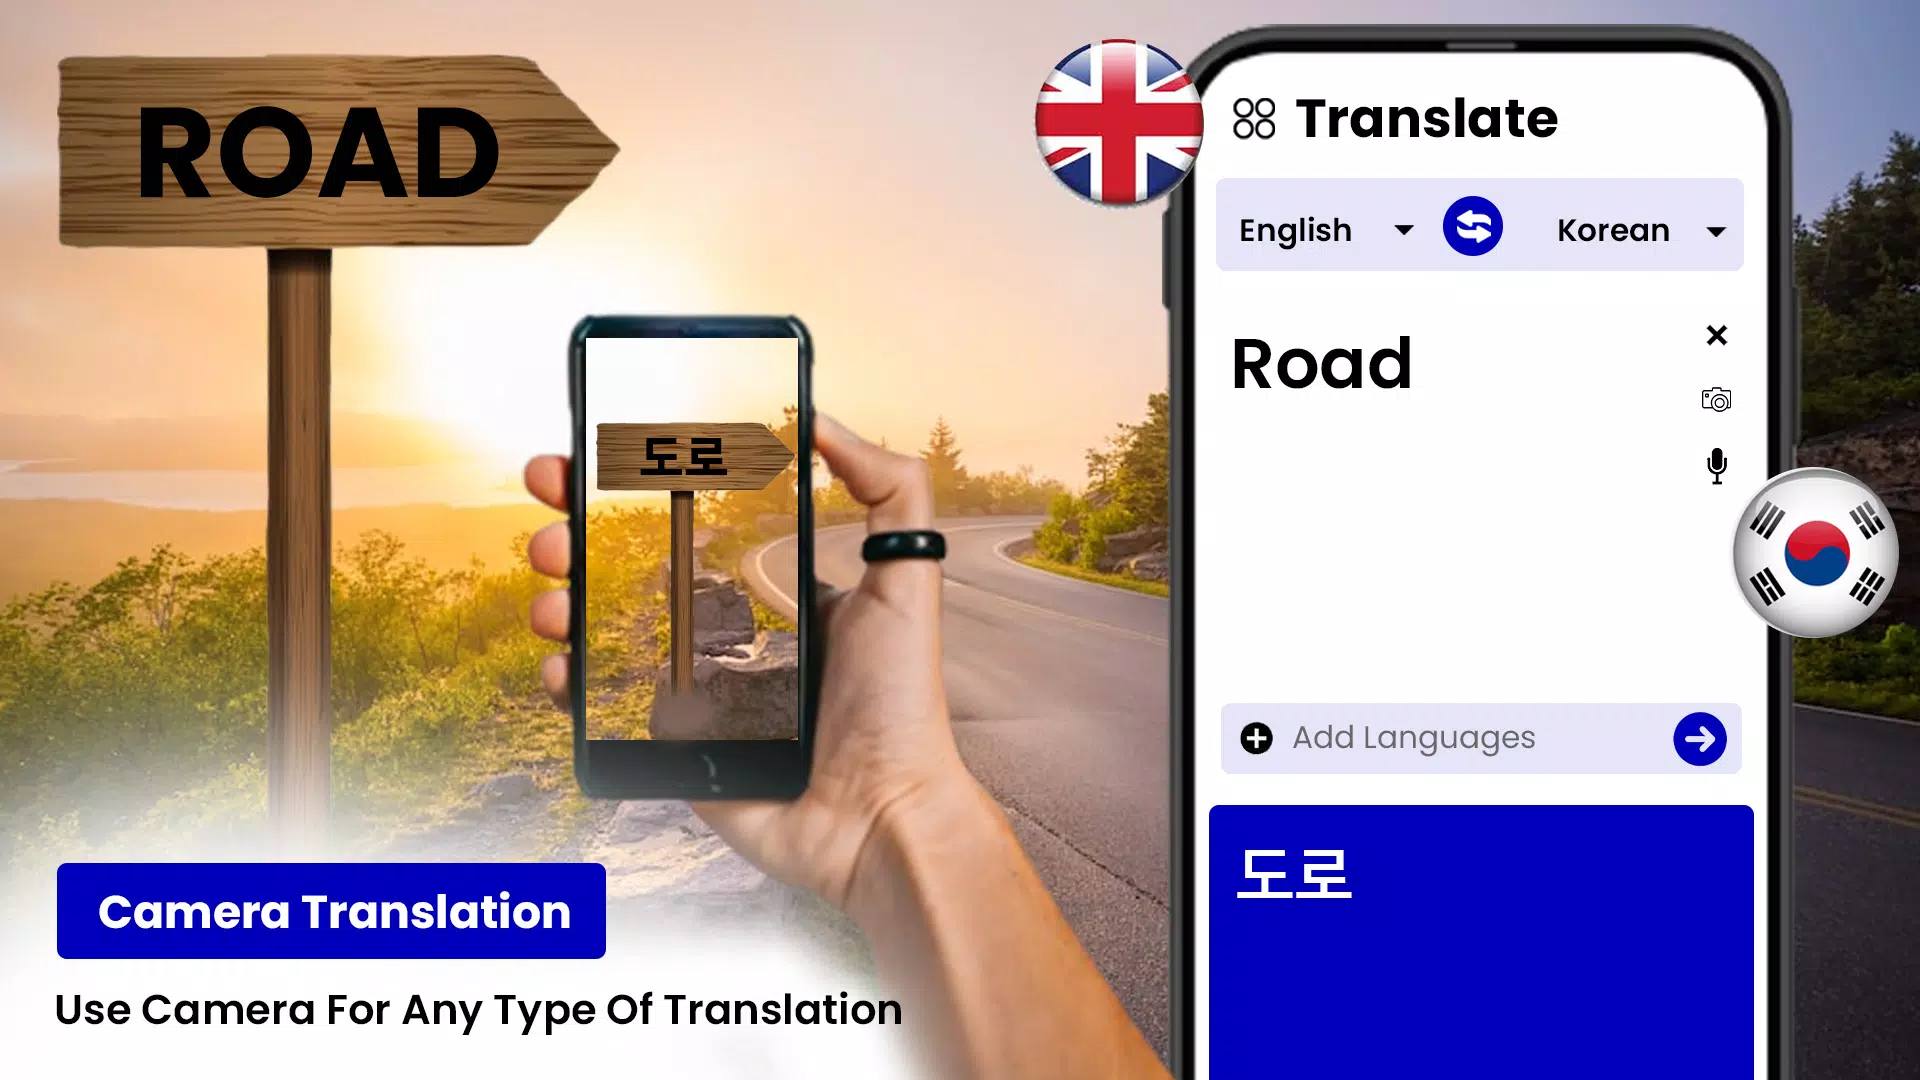1920x1080 pixels.
Task: Toggle the source and target languages
Action: click(1472, 229)
